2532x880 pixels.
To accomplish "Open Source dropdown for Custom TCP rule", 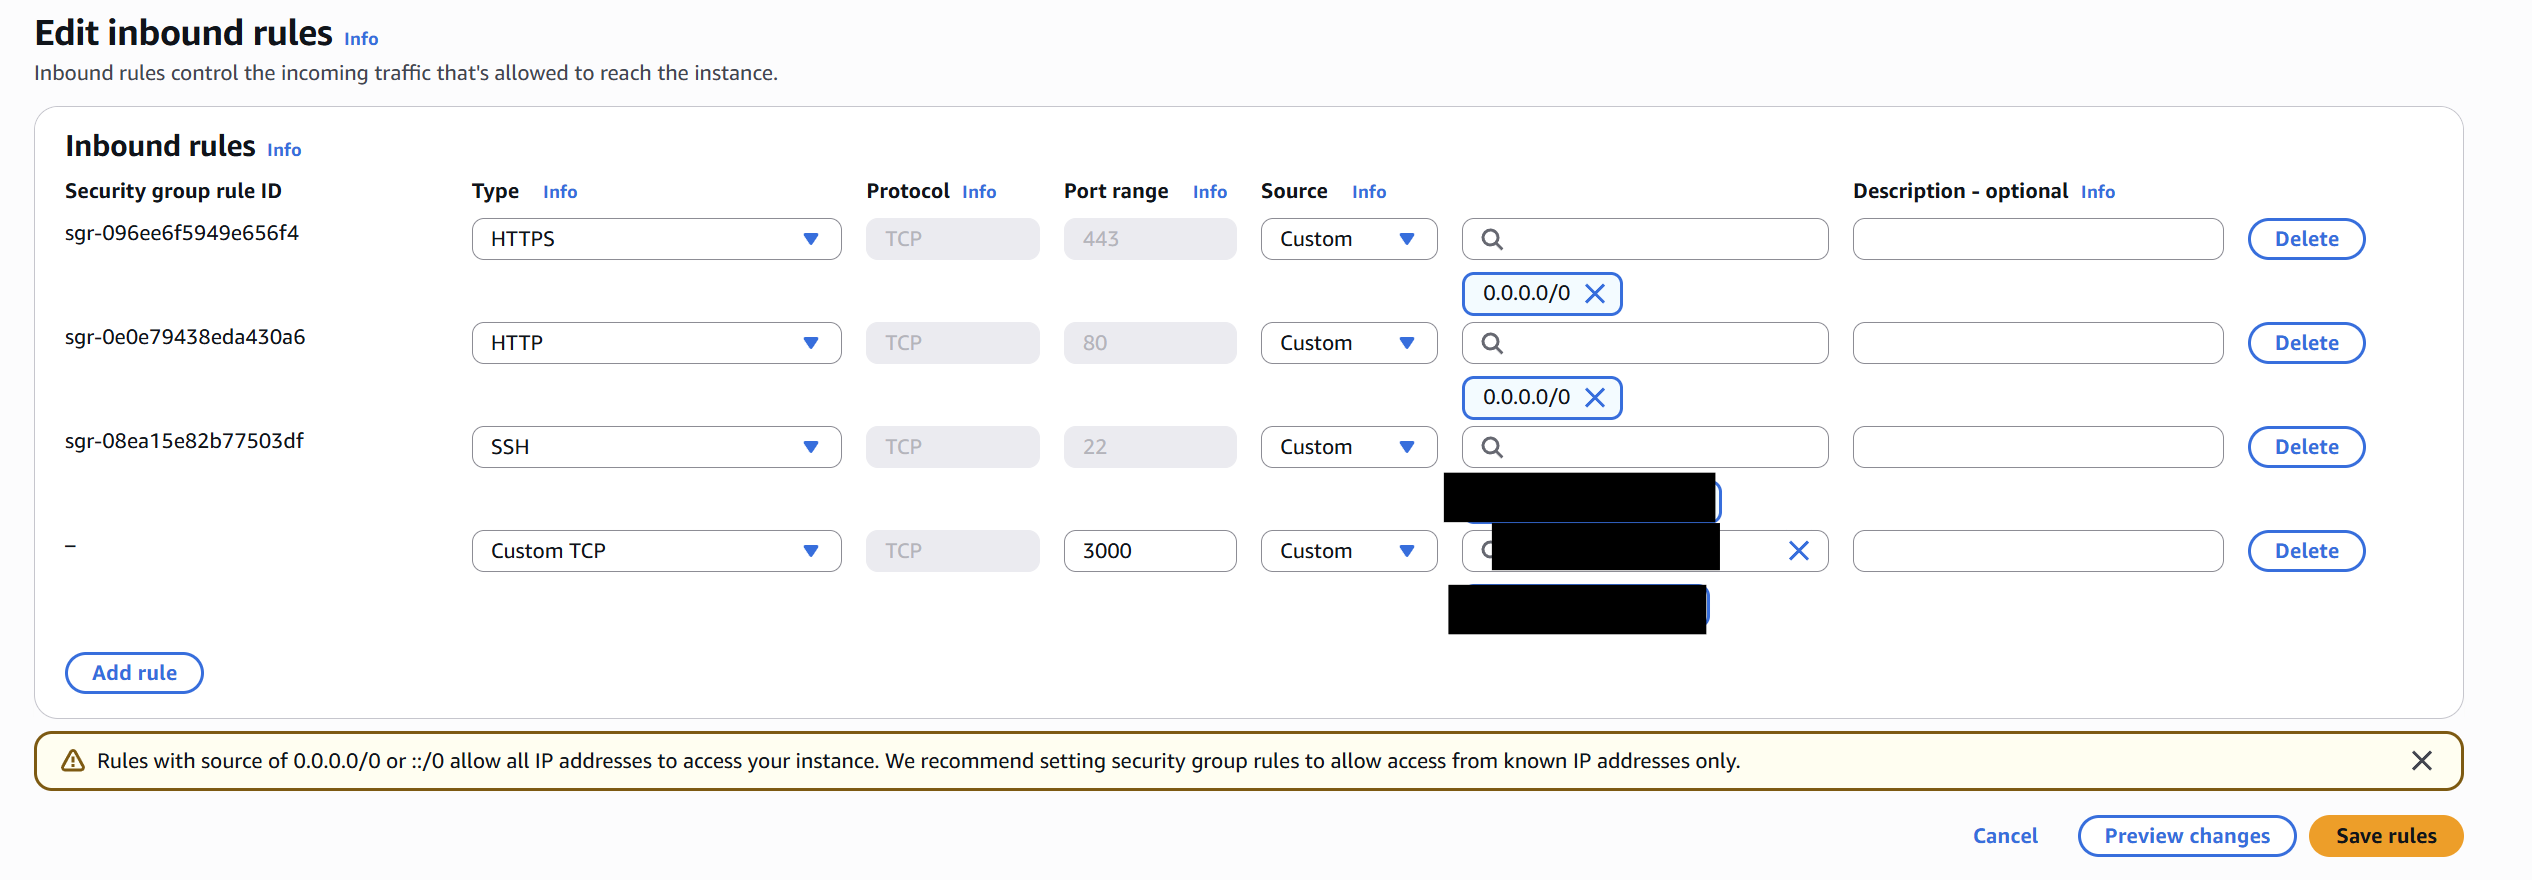I will click(x=1349, y=551).
